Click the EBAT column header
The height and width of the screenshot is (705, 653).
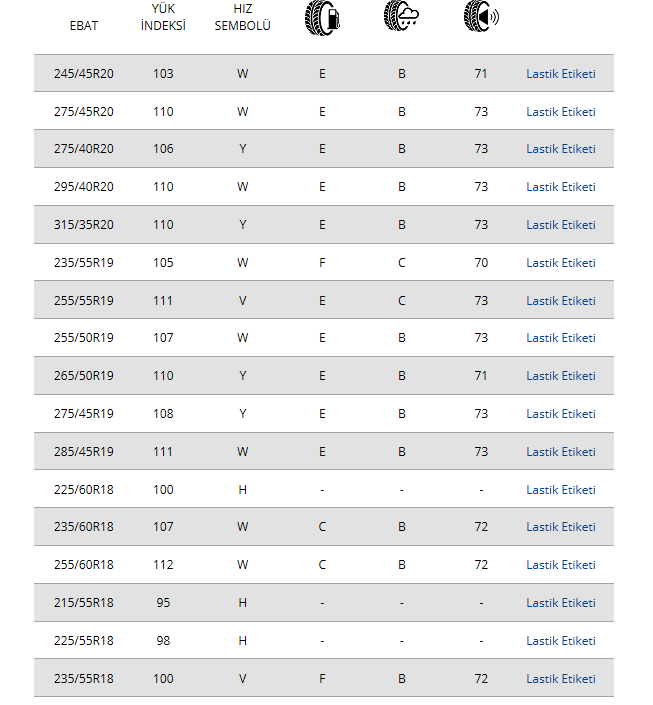[x=84, y=25]
